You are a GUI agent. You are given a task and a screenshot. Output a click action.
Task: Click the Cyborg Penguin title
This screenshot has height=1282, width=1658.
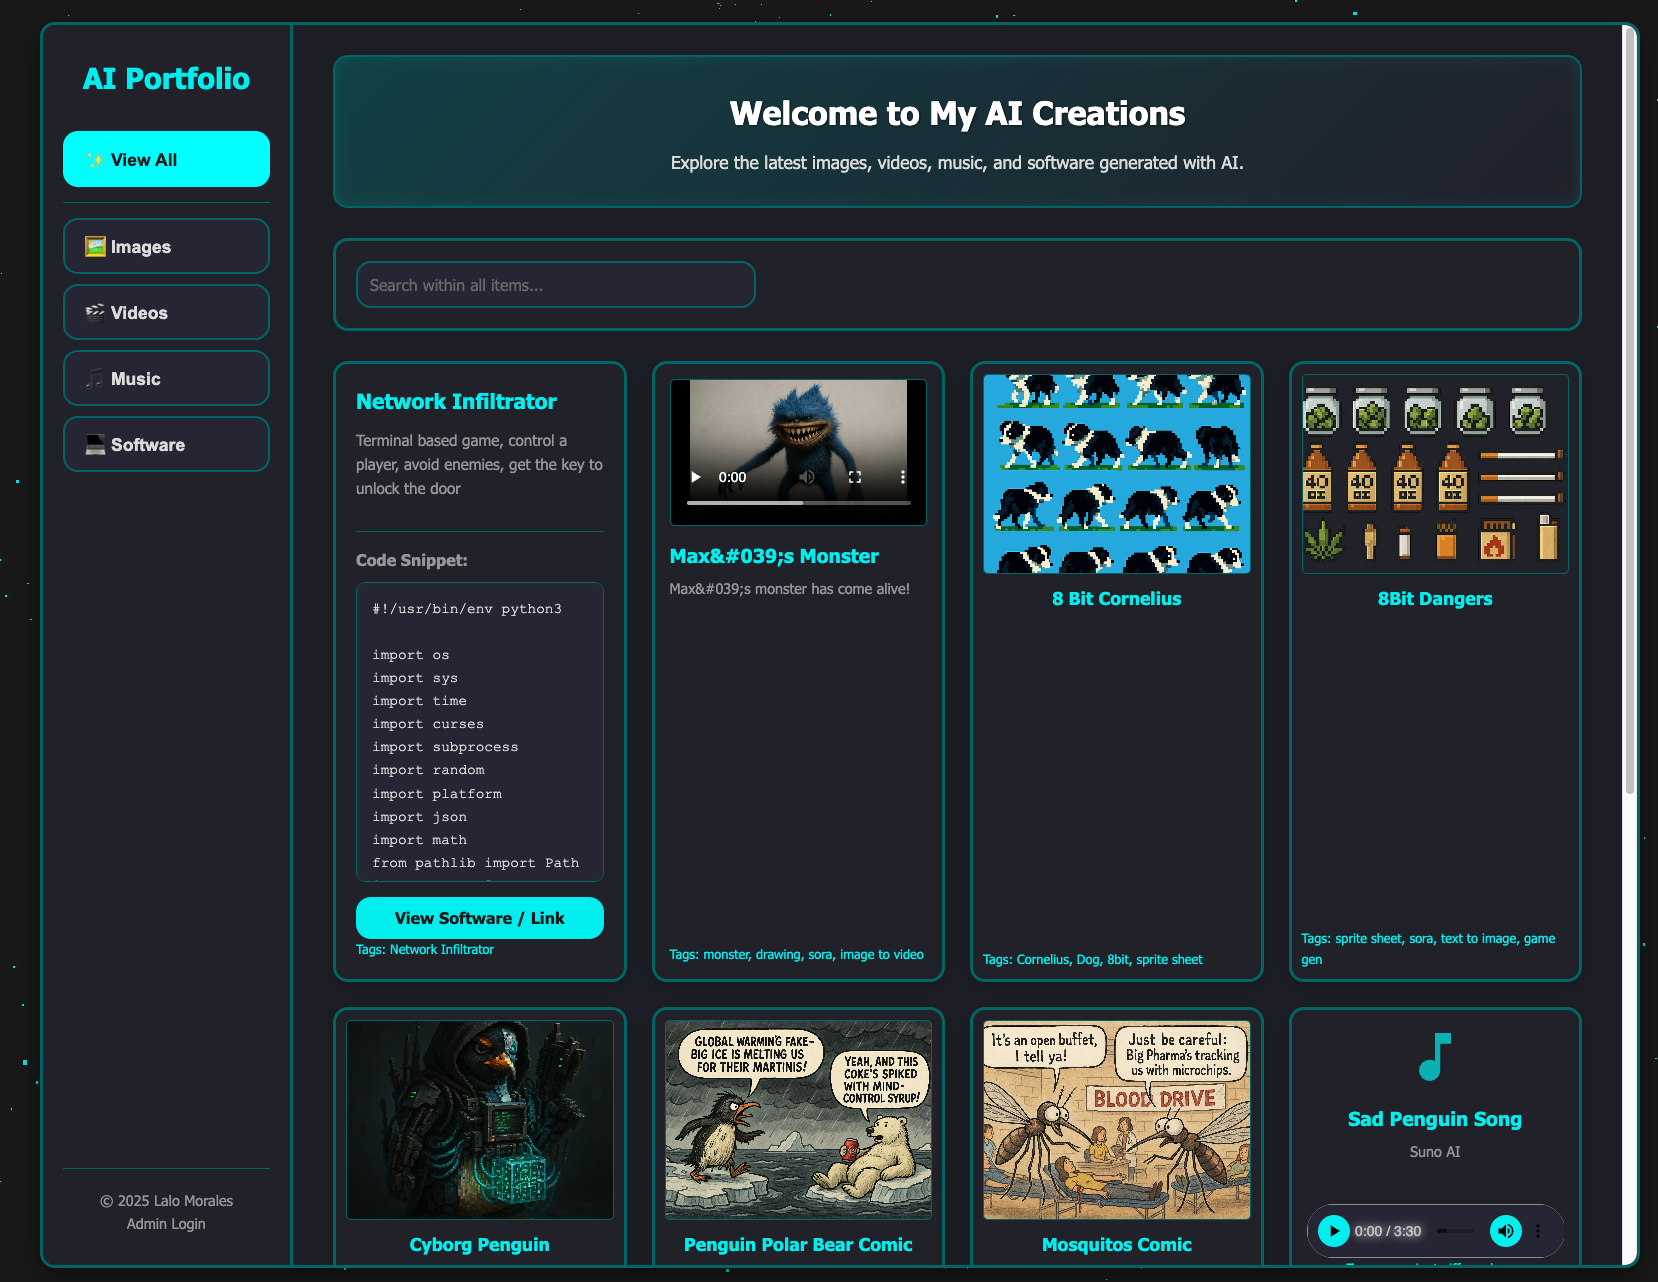coord(479,1245)
